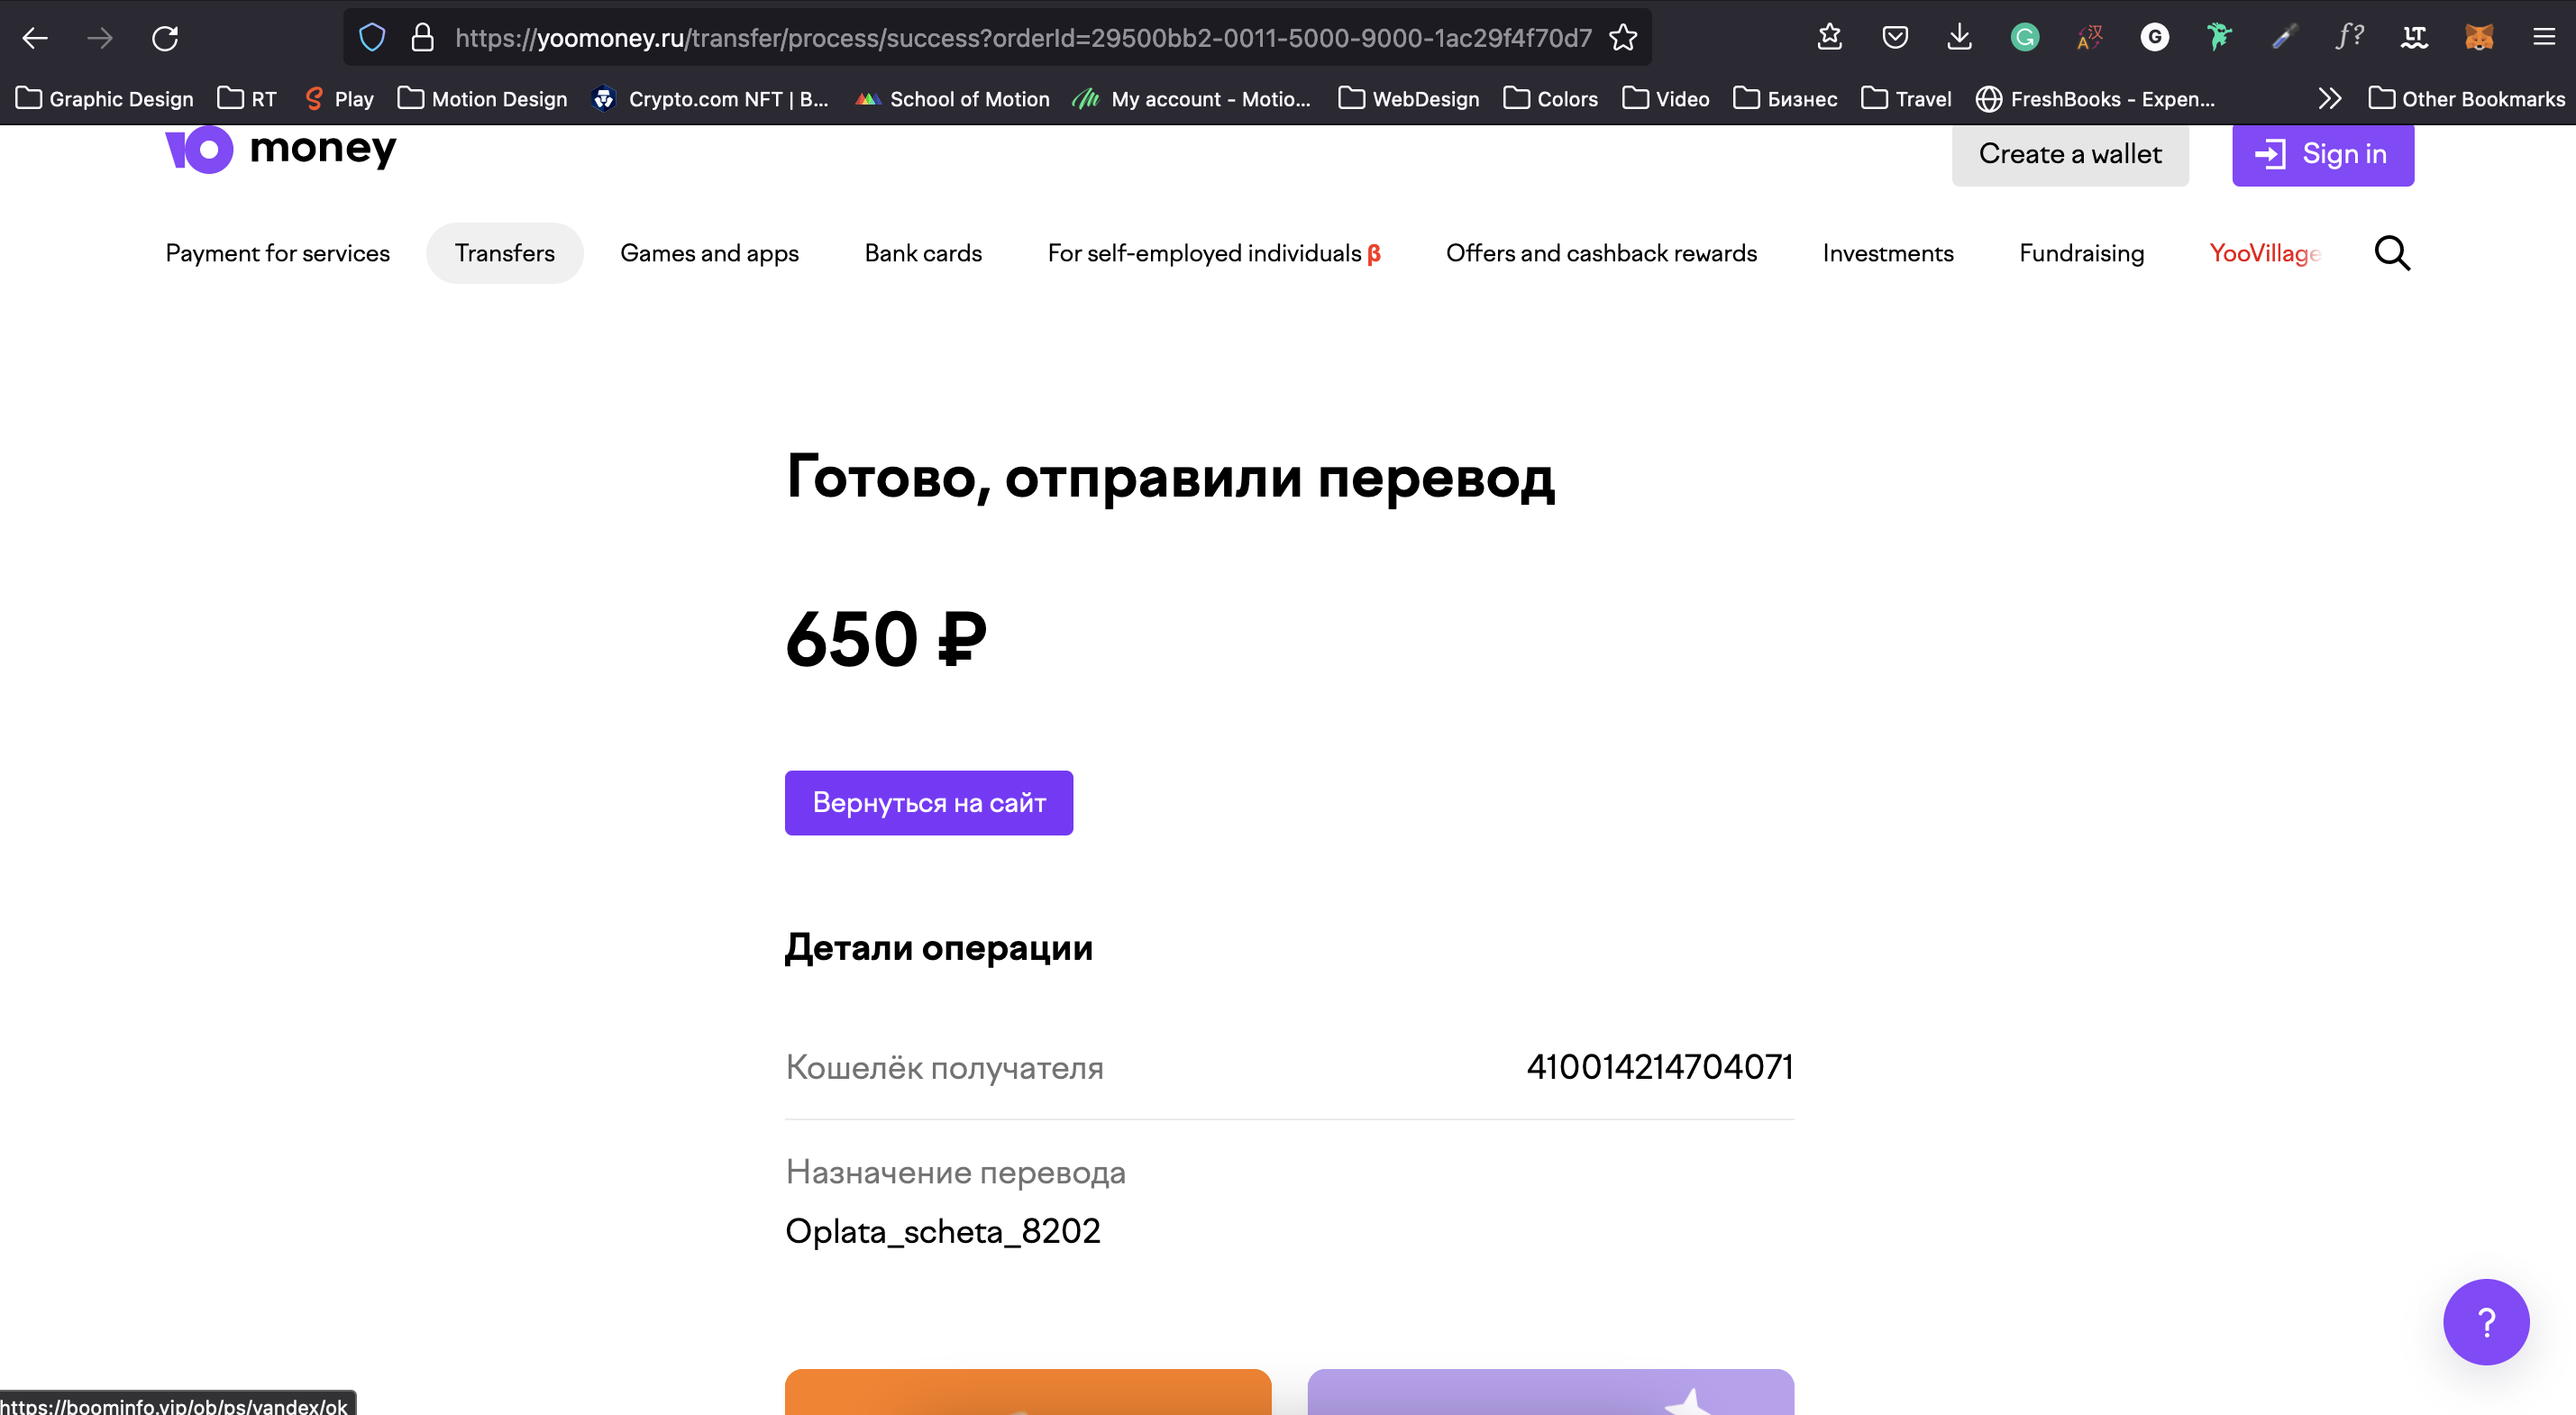
Task: Expand the Graphic Design bookmarks folder
Action: 105,98
